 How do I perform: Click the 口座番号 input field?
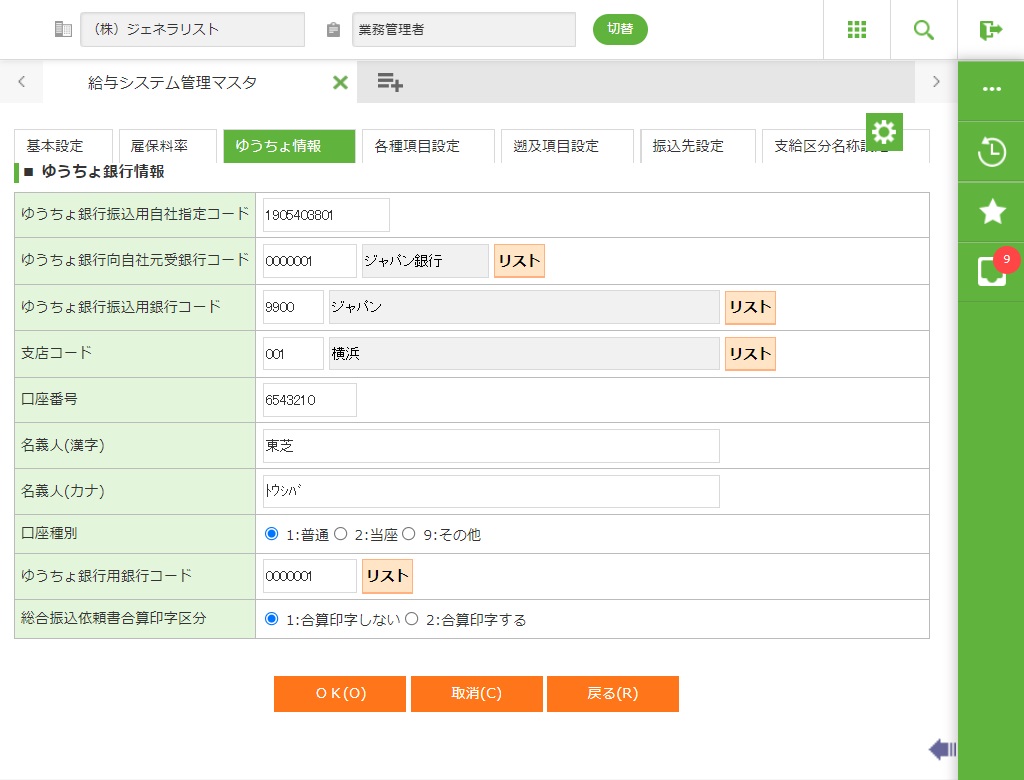tap(309, 400)
